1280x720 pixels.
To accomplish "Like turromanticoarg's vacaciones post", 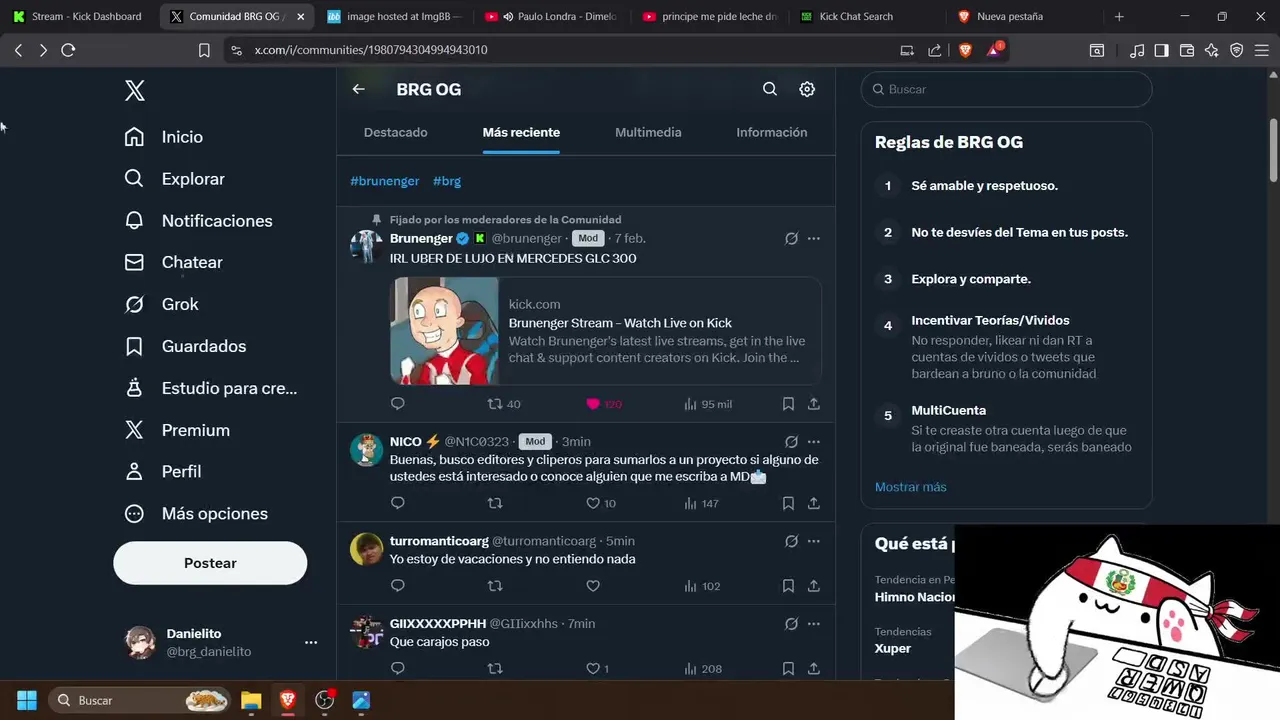I will tap(593, 585).
